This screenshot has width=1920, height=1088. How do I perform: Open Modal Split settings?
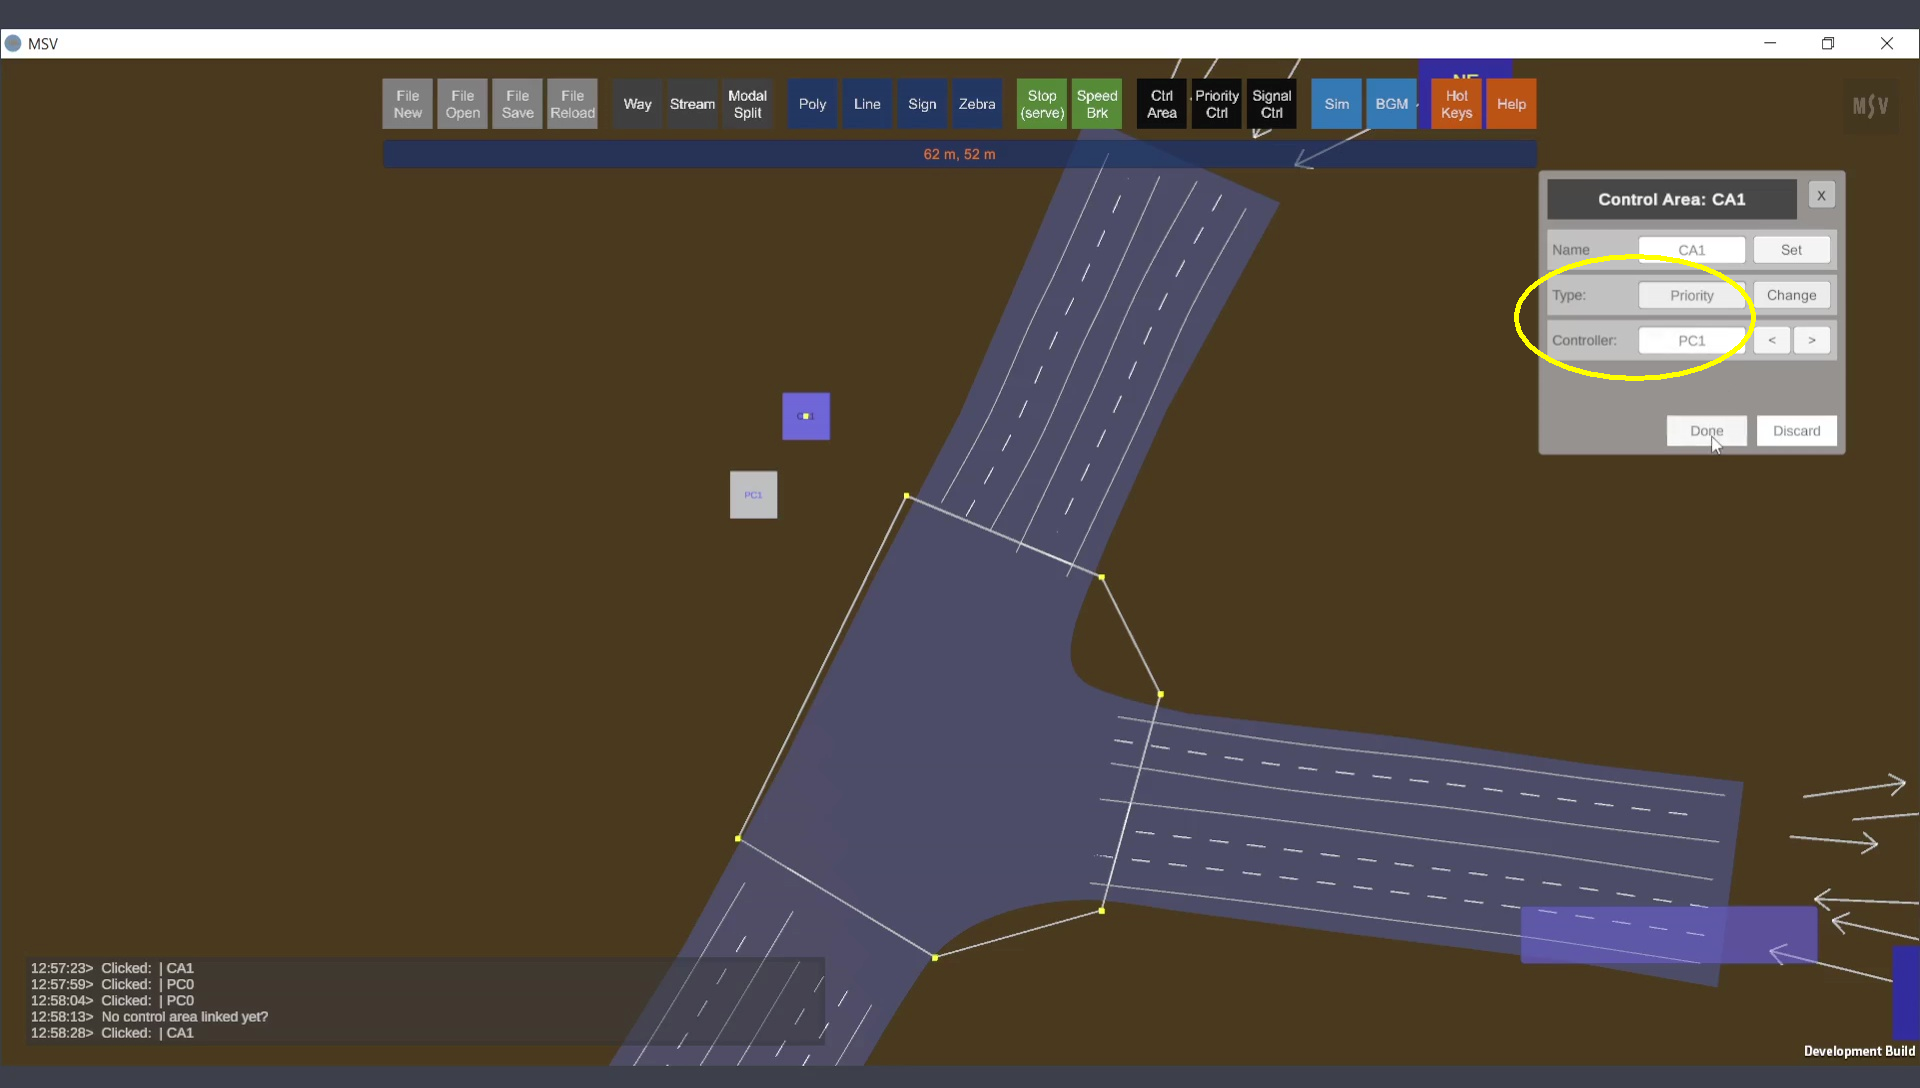(747, 104)
